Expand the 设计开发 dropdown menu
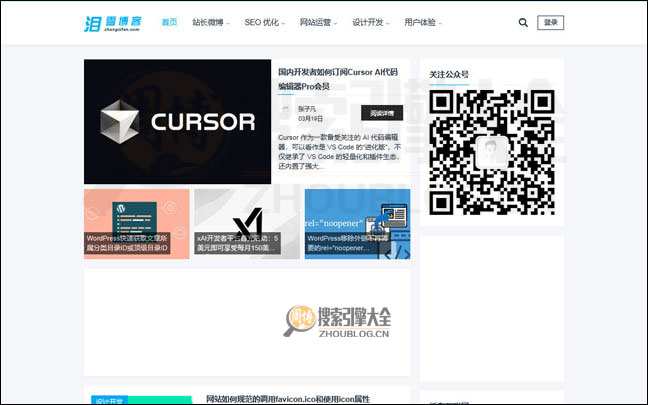Screen dimensions: 648x405 coord(371,22)
